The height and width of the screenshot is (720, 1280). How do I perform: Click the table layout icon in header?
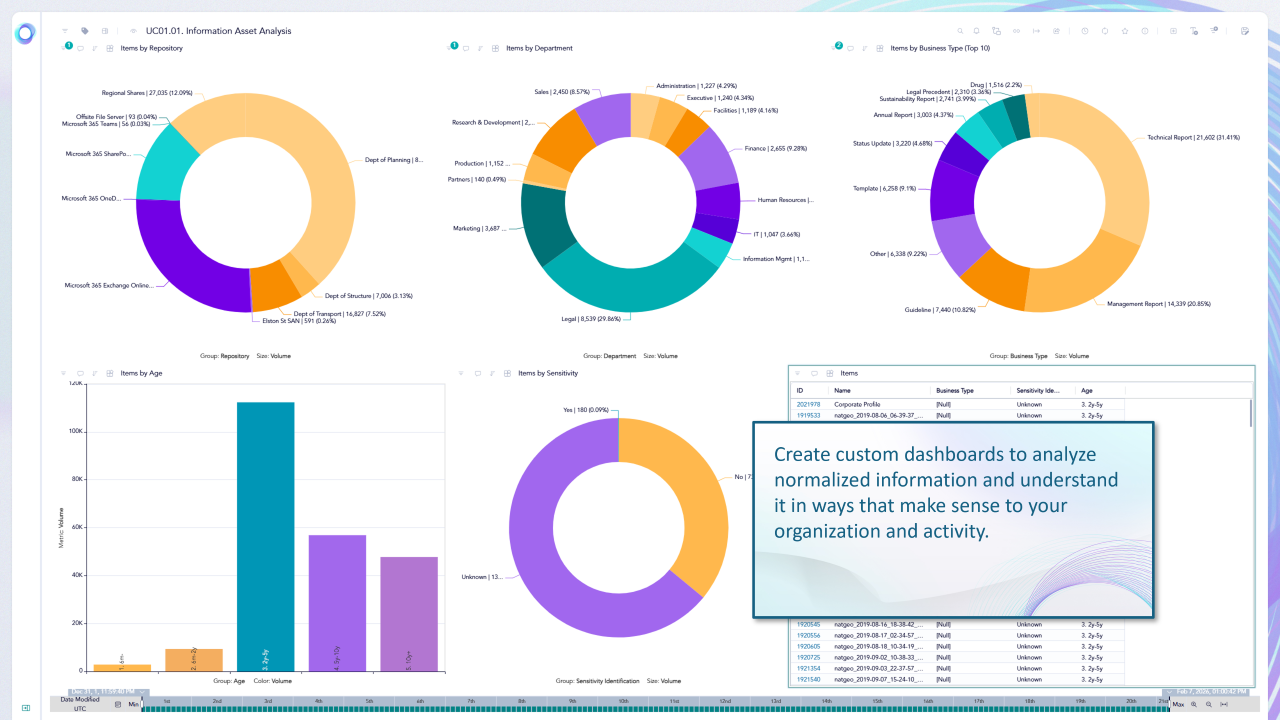(105, 31)
